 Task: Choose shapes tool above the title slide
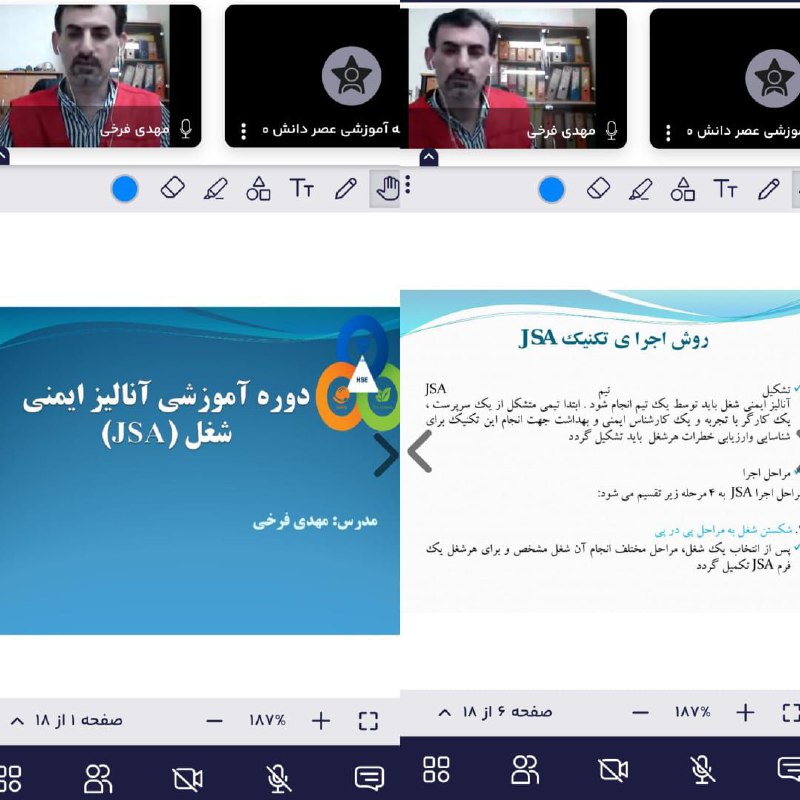(x=258, y=188)
